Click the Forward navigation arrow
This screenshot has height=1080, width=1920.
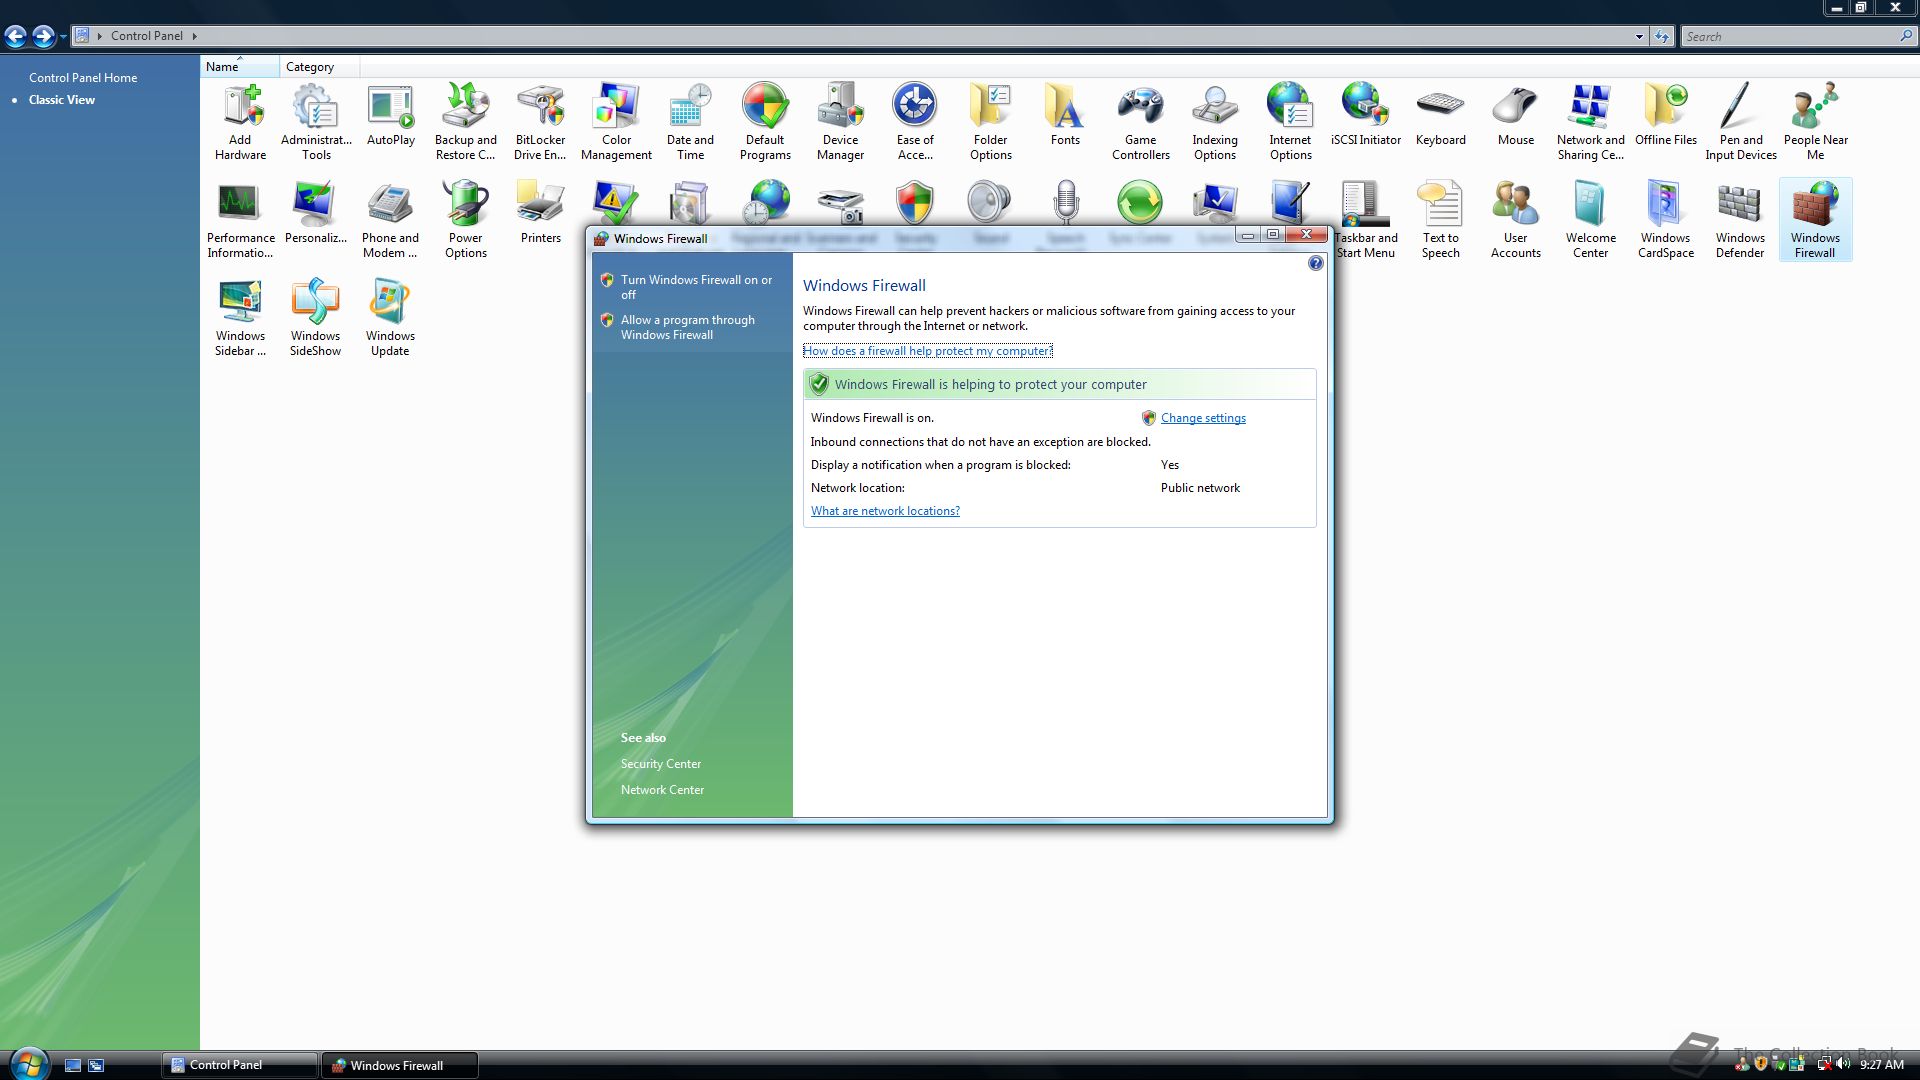[43, 37]
